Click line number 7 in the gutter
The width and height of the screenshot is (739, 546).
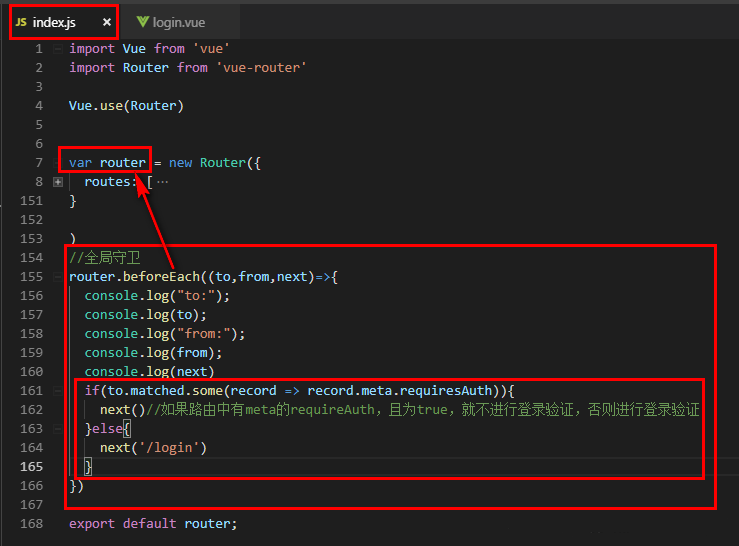pos(39,163)
